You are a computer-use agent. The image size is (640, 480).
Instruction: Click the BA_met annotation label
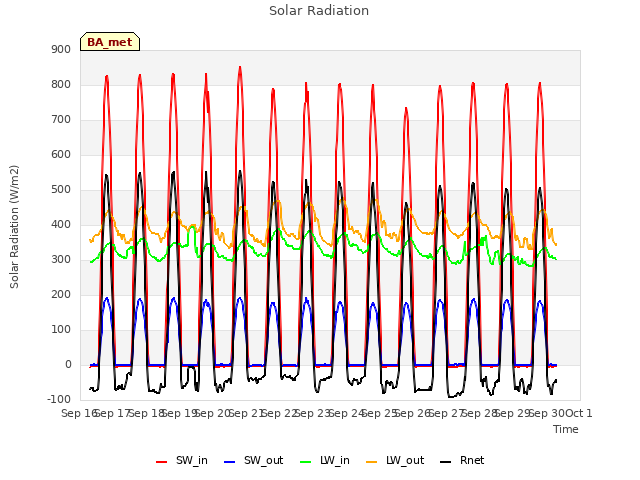pos(110,42)
